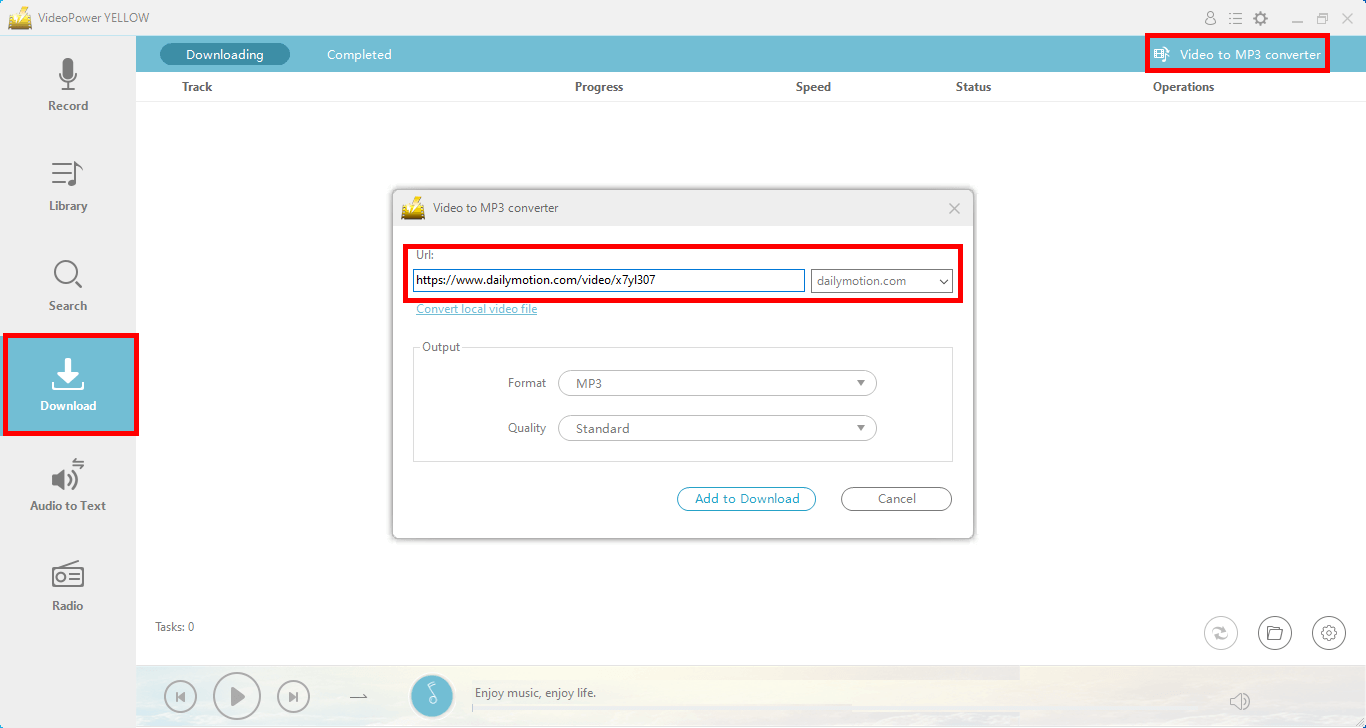Play the current track
1366x728 pixels.
[x=237, y=696]
